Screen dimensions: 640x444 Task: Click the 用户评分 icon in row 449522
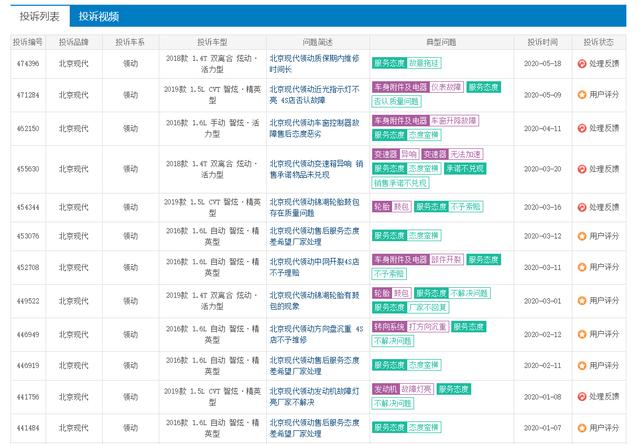pos(582,301)
